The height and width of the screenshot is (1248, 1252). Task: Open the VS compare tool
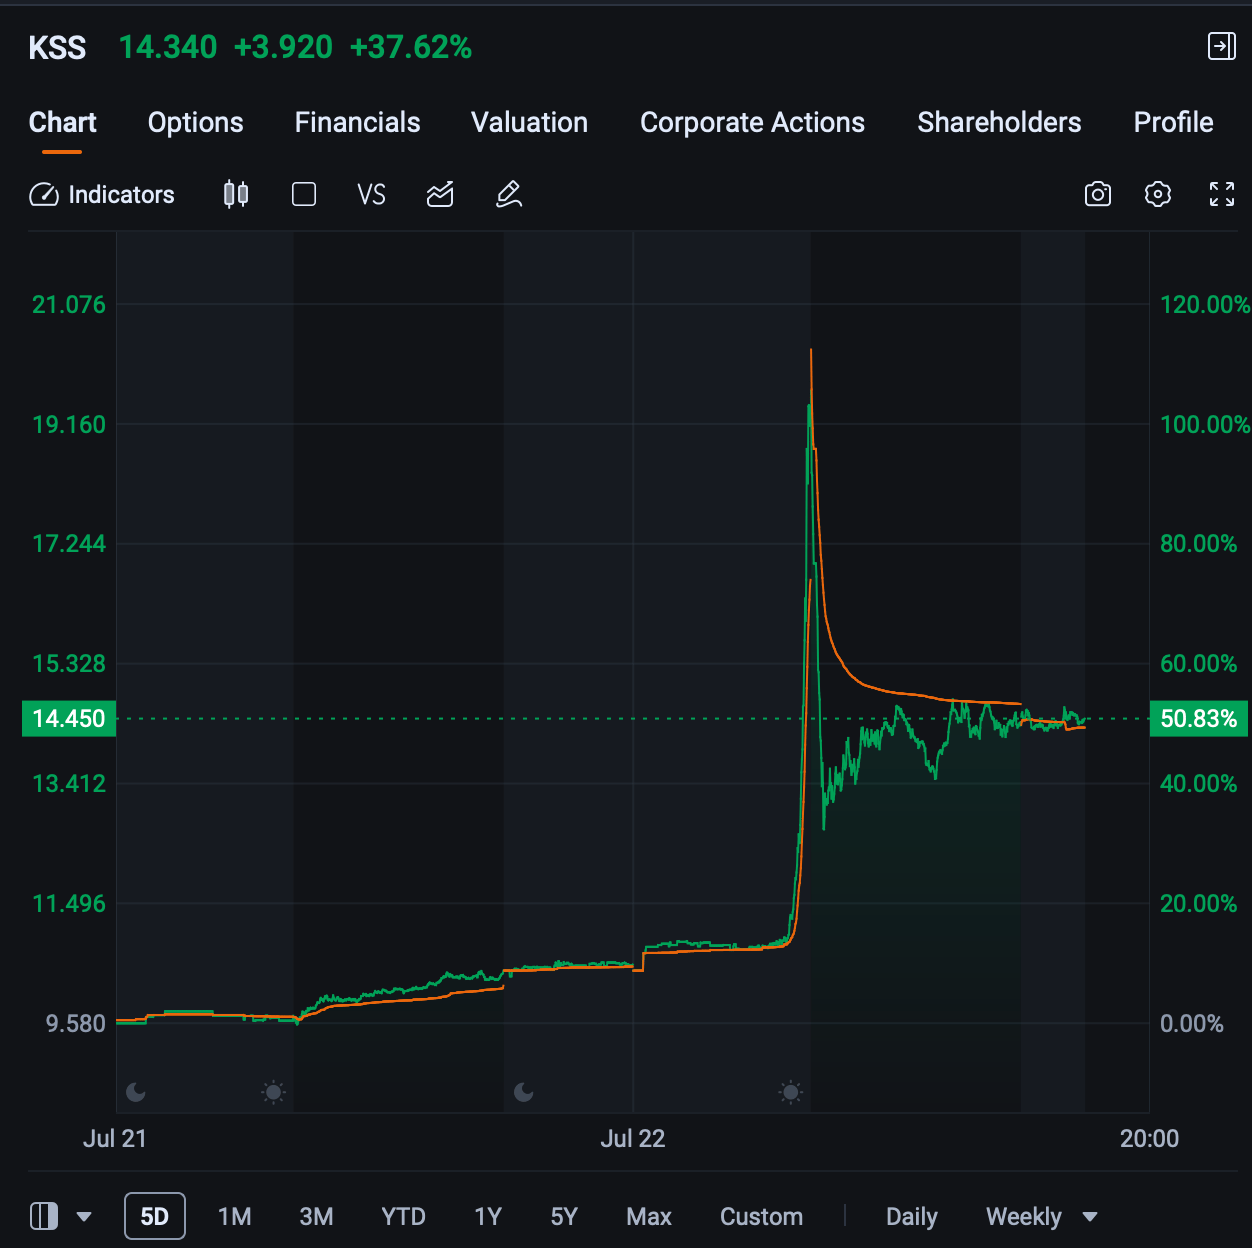371,194
